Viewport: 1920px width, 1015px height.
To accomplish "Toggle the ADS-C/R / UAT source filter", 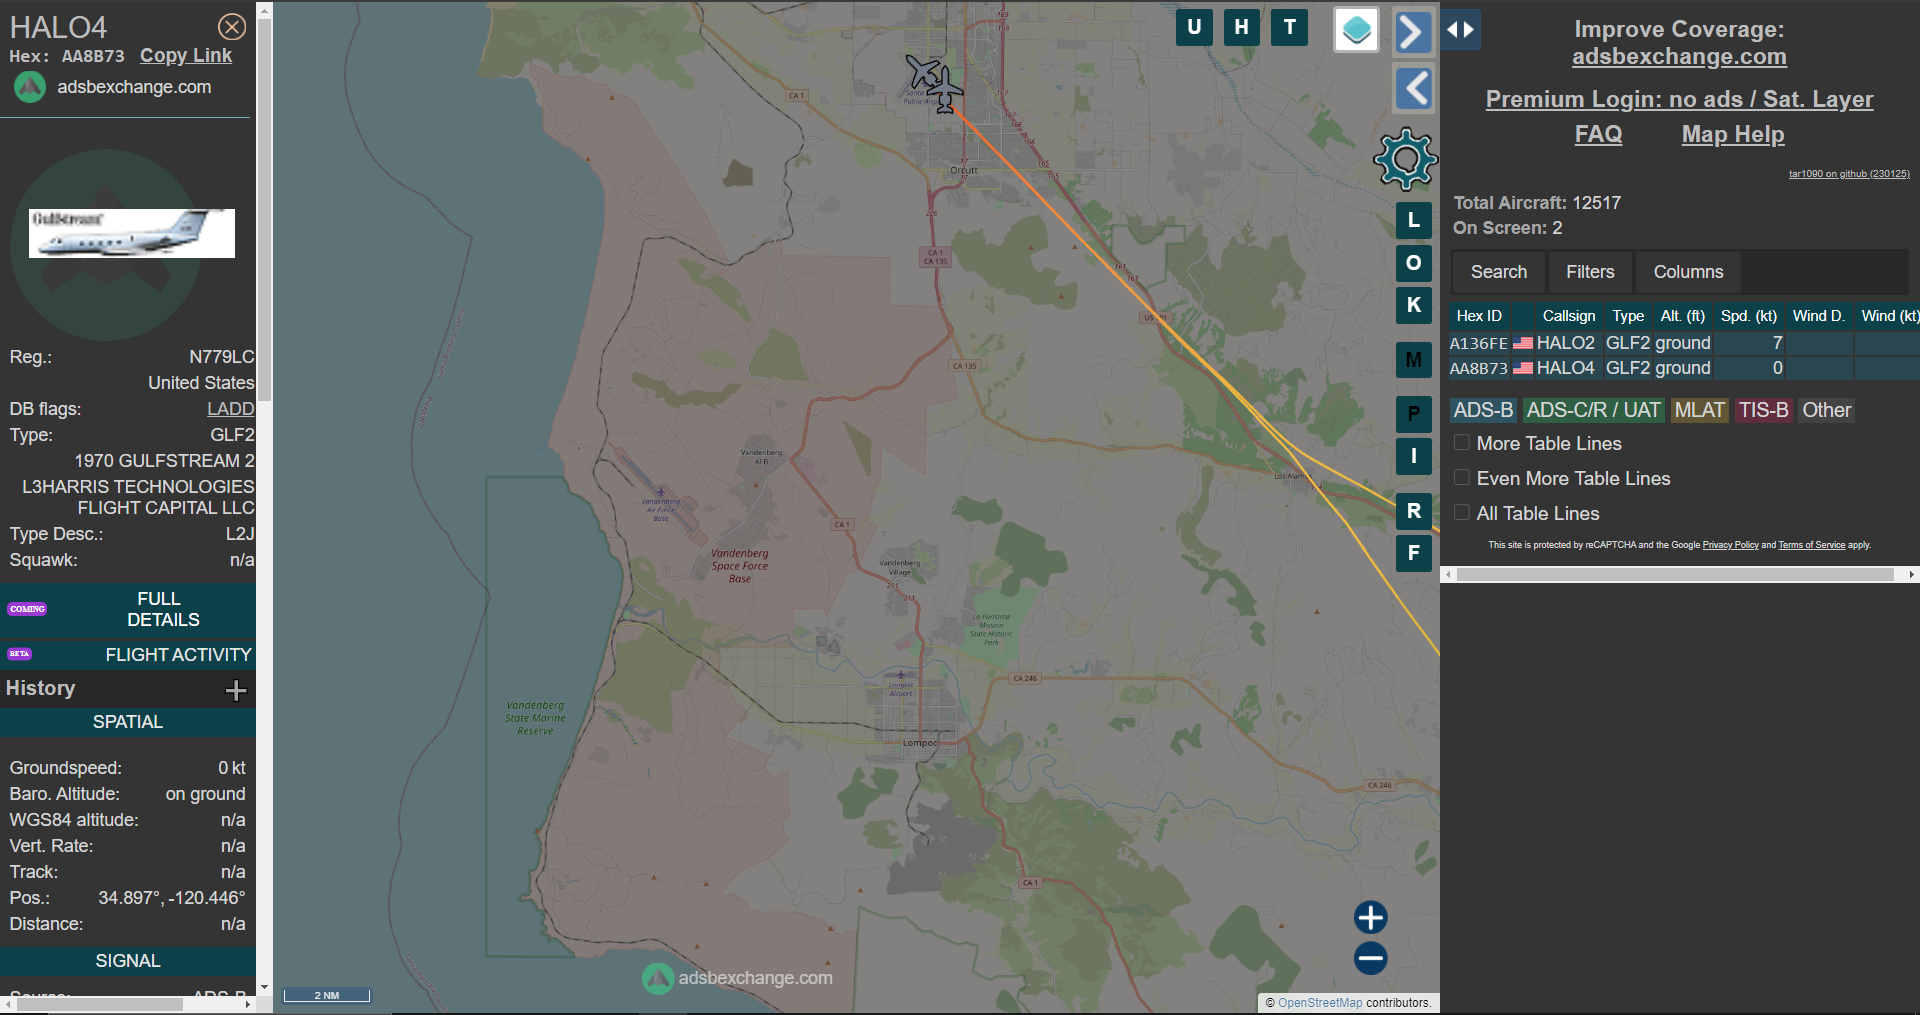I will pyautogui.click(x=1593, y=410).
